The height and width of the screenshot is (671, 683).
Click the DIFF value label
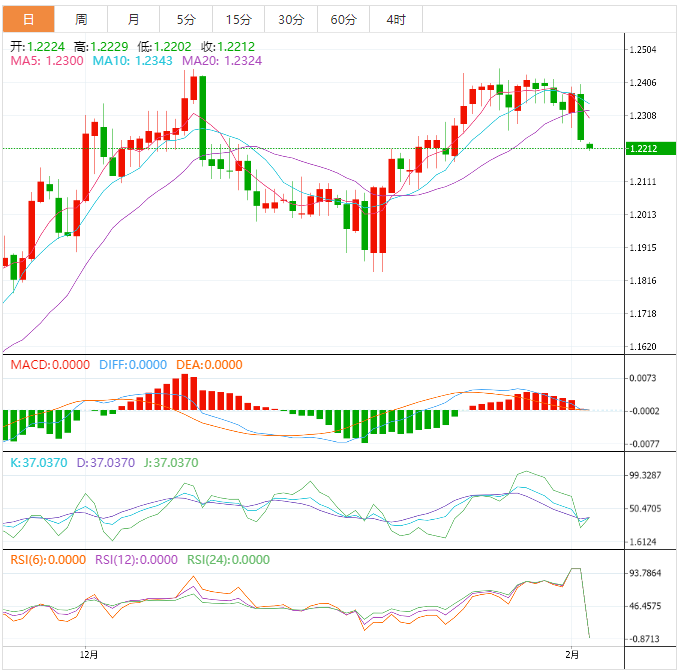[132, 365]
